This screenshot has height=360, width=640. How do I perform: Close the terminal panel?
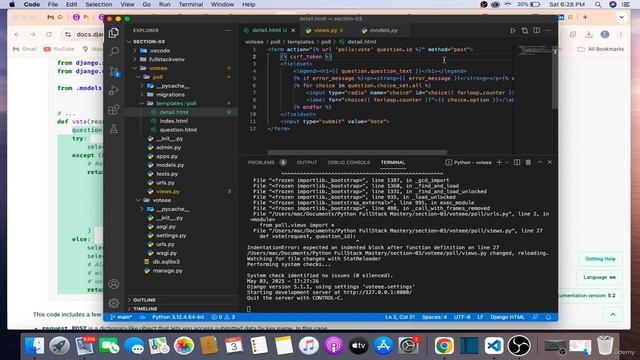point(549,162)
